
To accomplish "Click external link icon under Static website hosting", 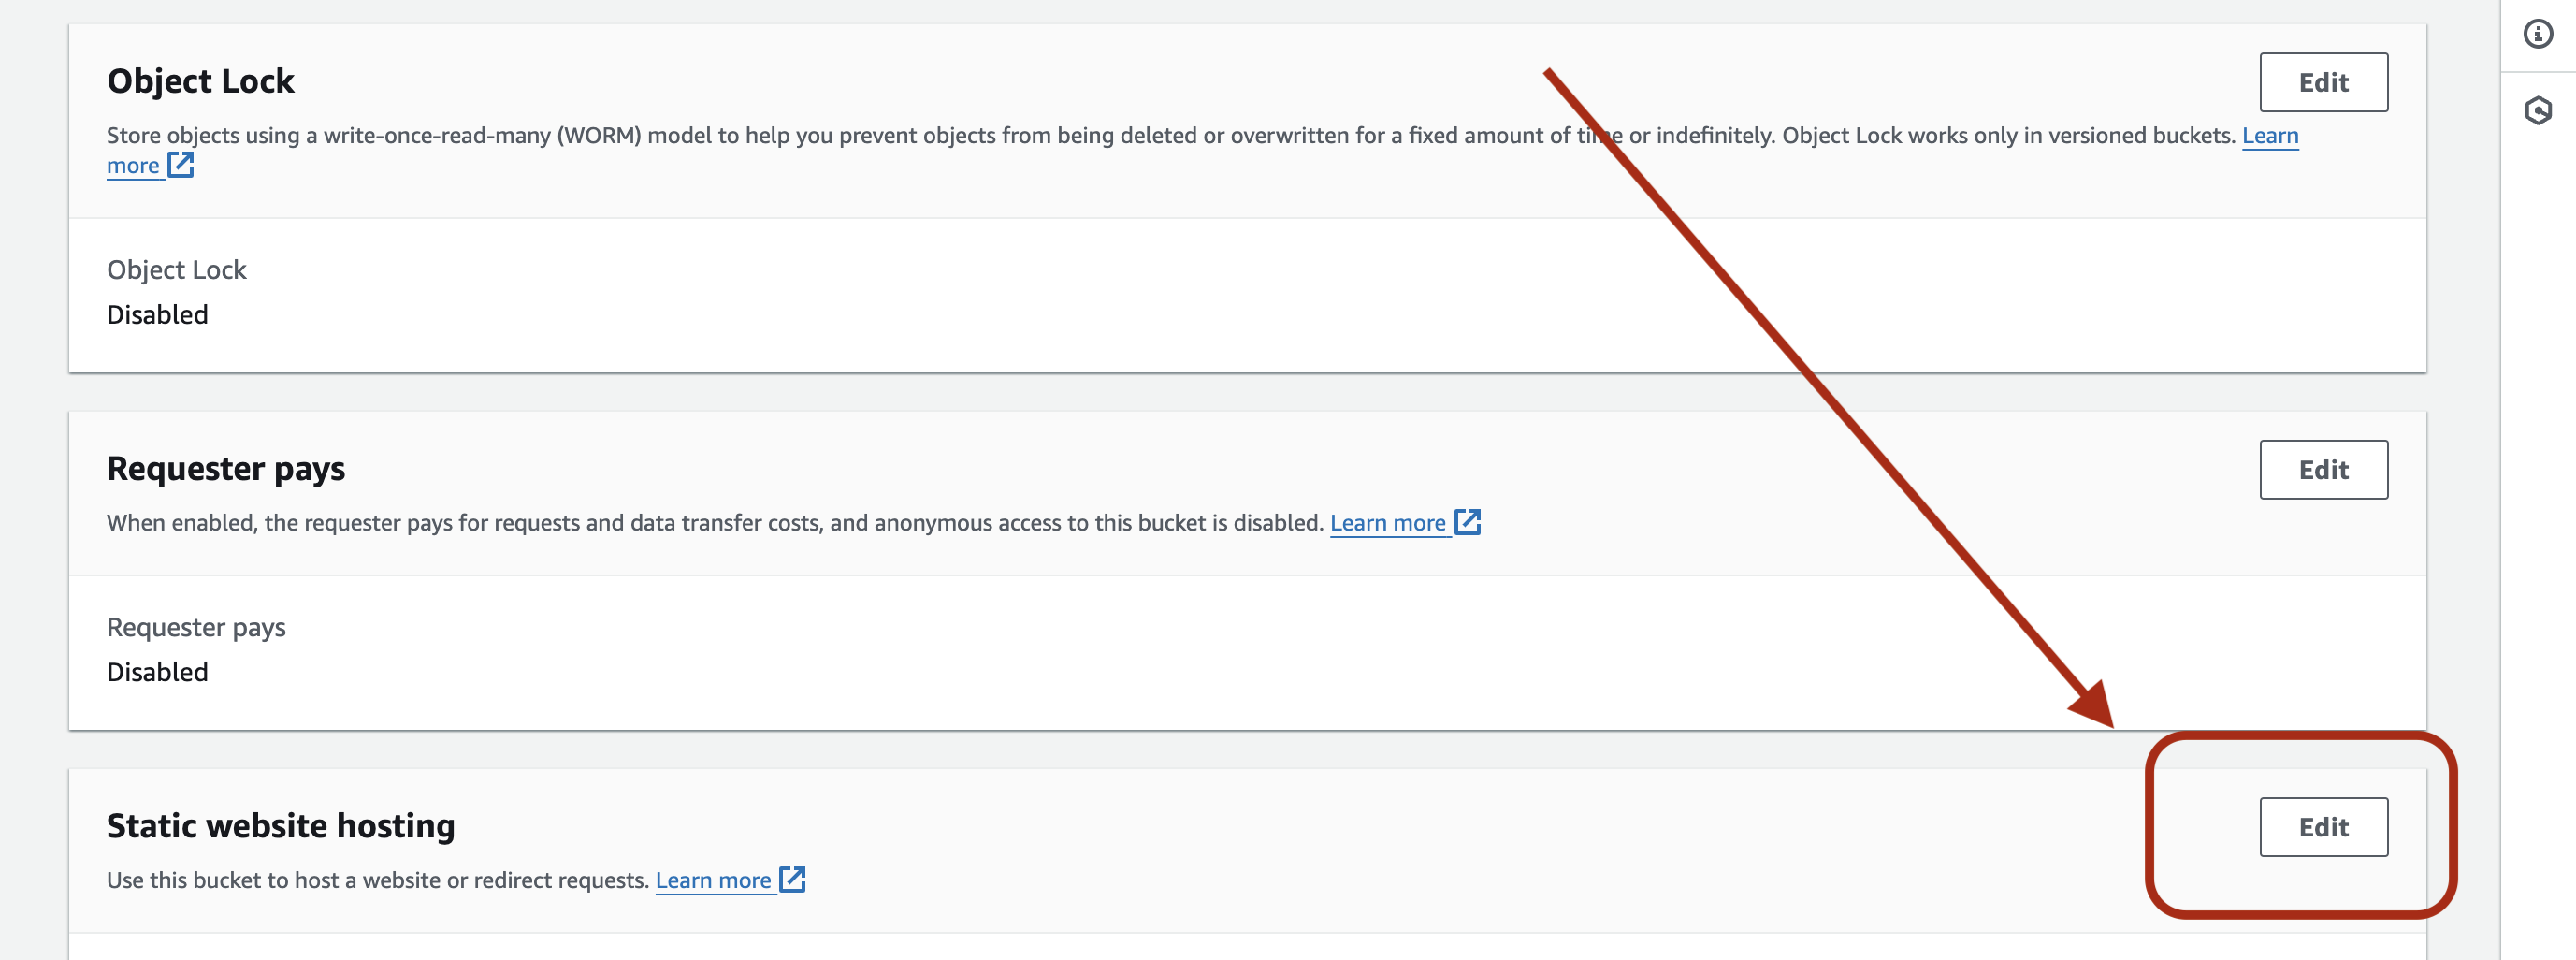I will (x=792, y=879).
